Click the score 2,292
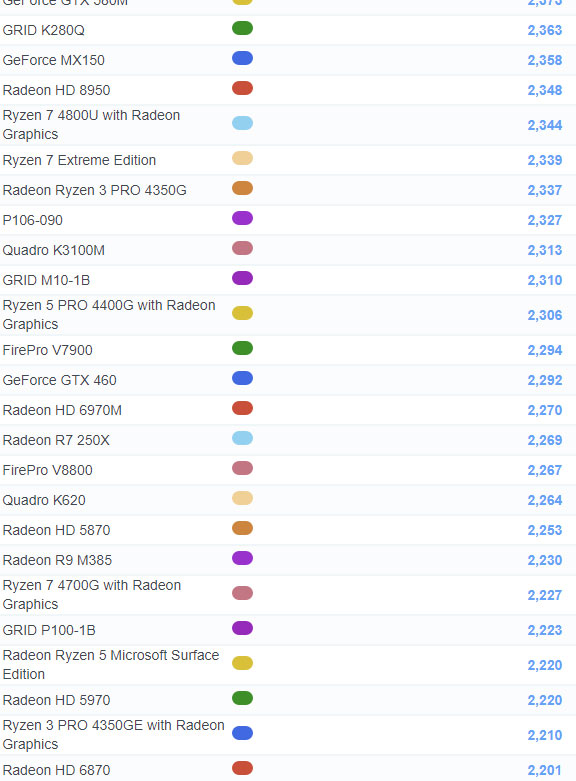 click(545, 380)
